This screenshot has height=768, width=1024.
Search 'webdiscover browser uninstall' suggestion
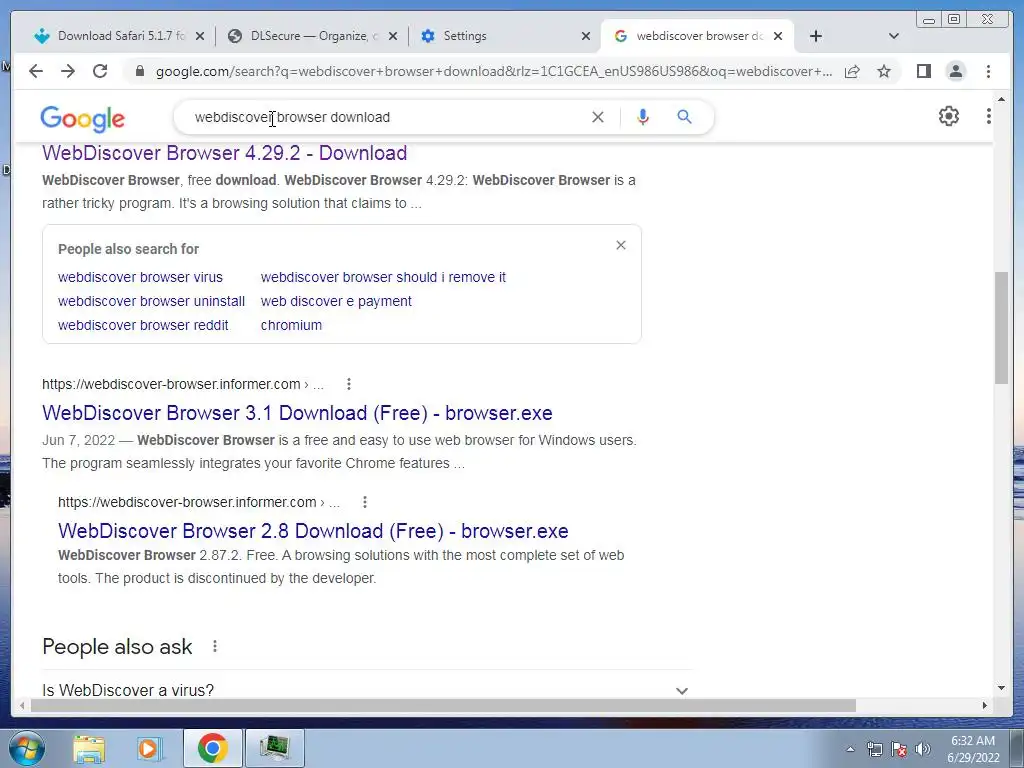click(x=152, y=301)
